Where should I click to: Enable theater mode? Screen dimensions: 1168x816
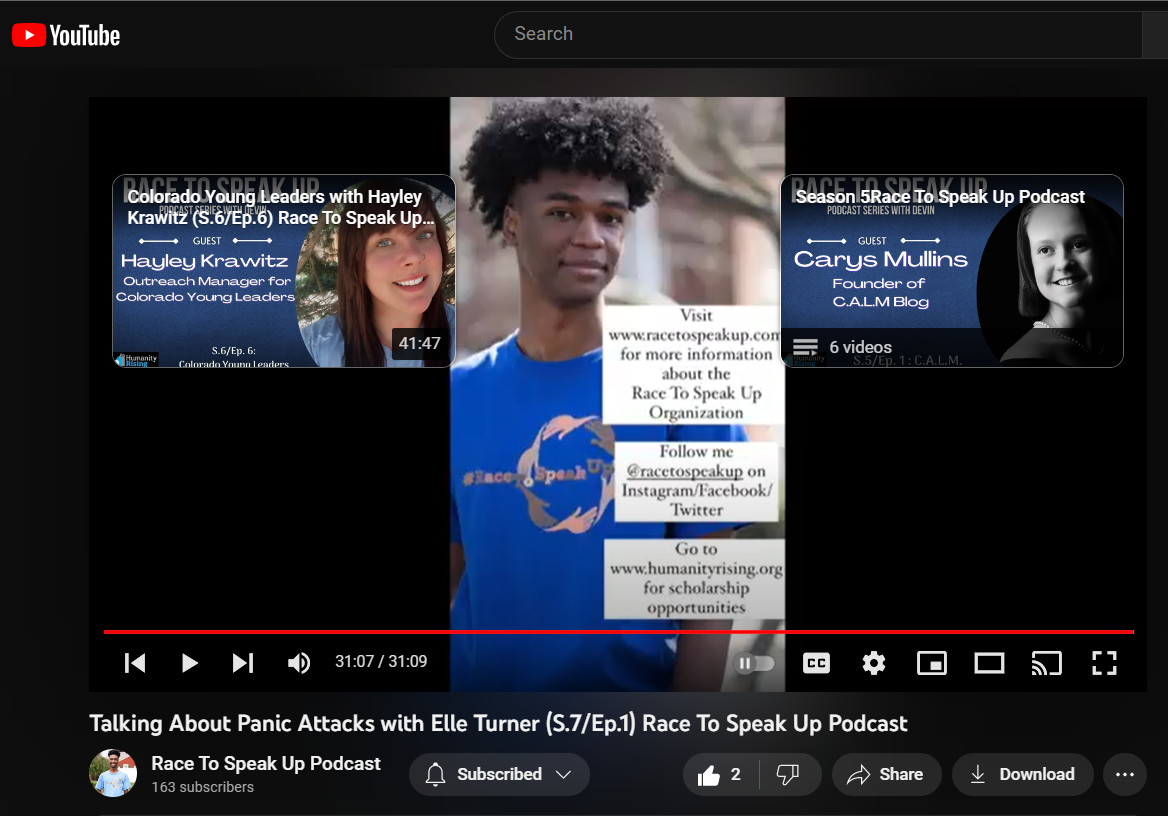coord(989,662)
